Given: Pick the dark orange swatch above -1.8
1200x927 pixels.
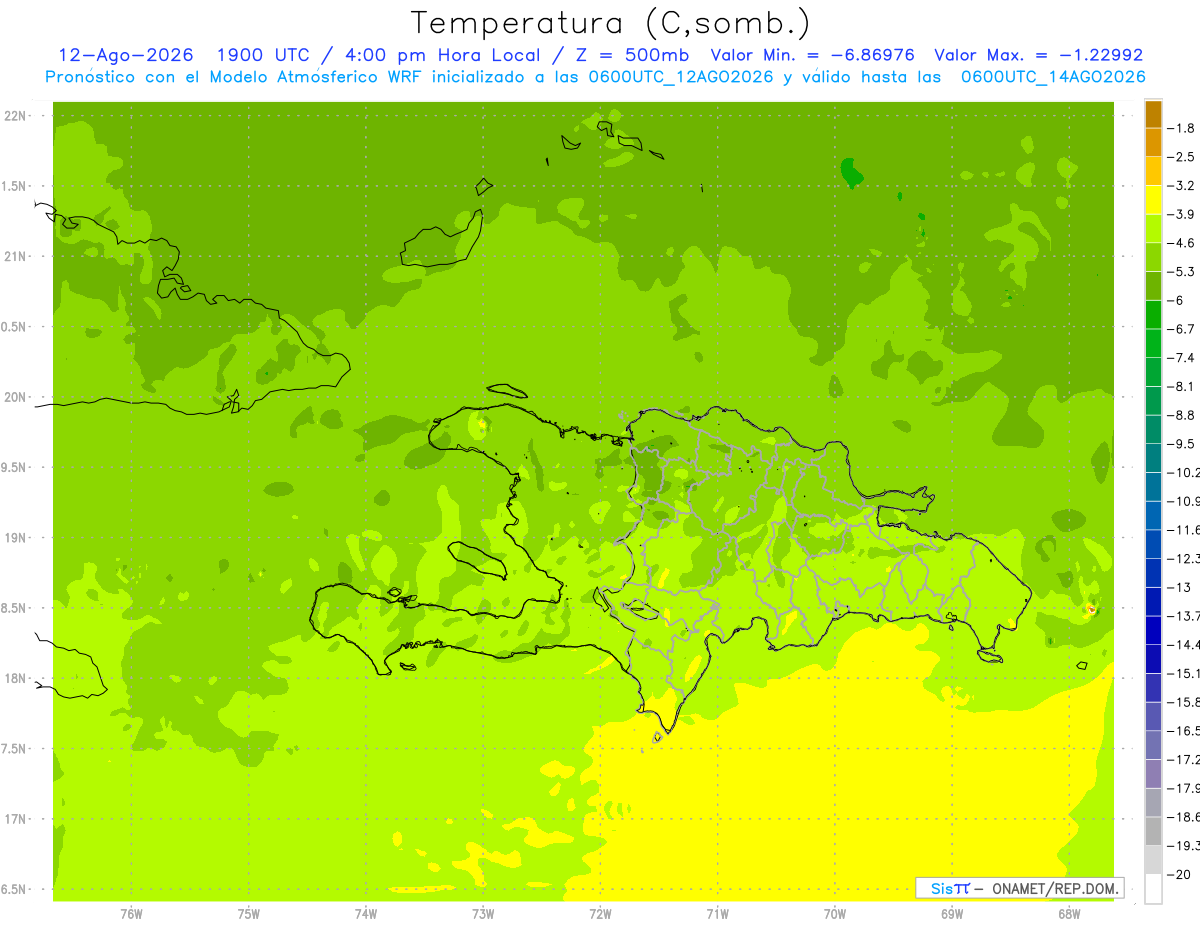Looking at the screenshot, I should (x=1153, y=114).
